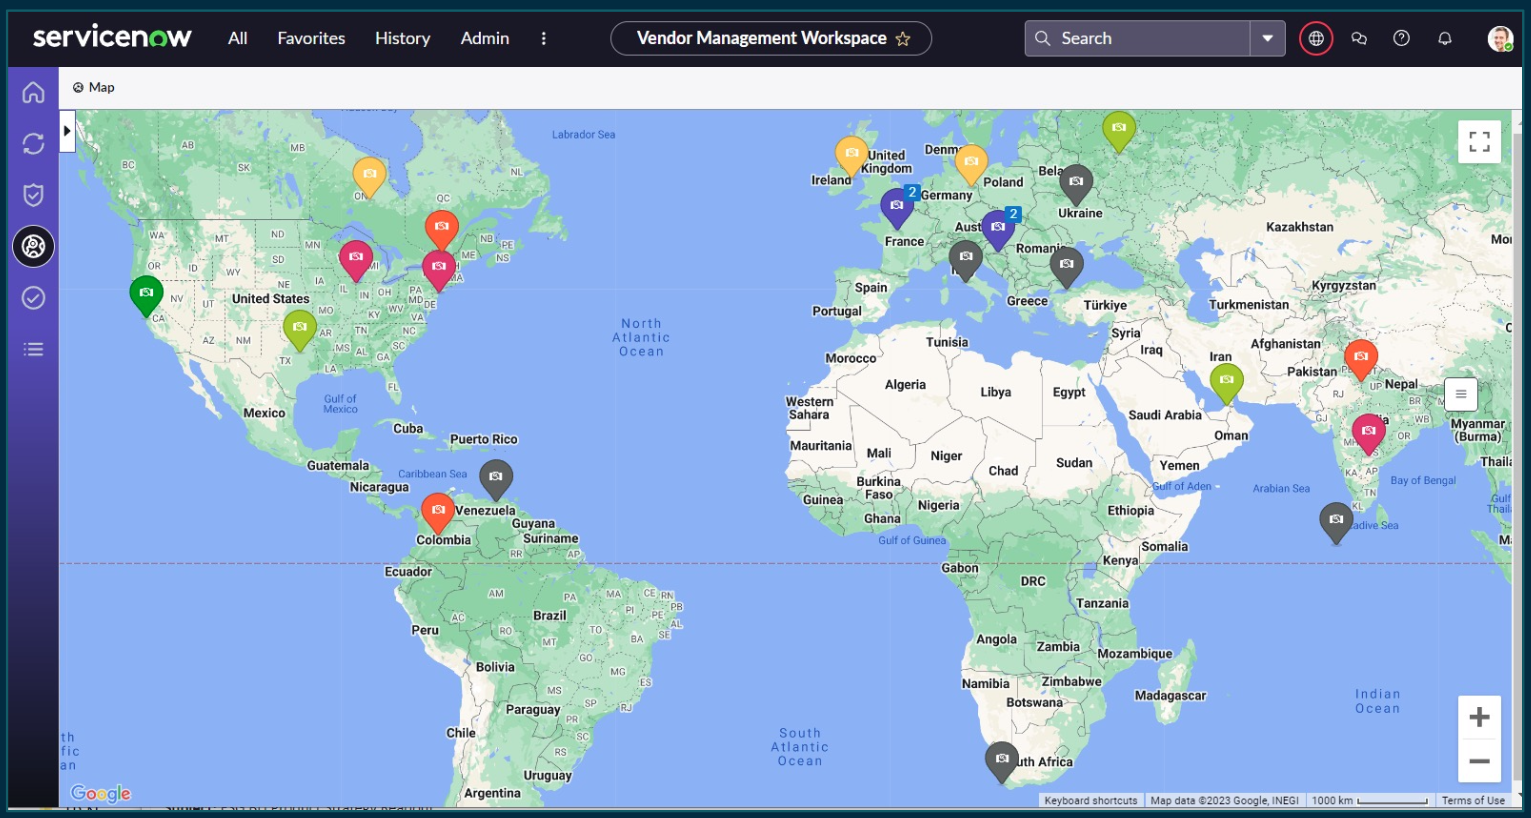Open the map legend menu button

pyautogui.click(x=1461, y=394)
